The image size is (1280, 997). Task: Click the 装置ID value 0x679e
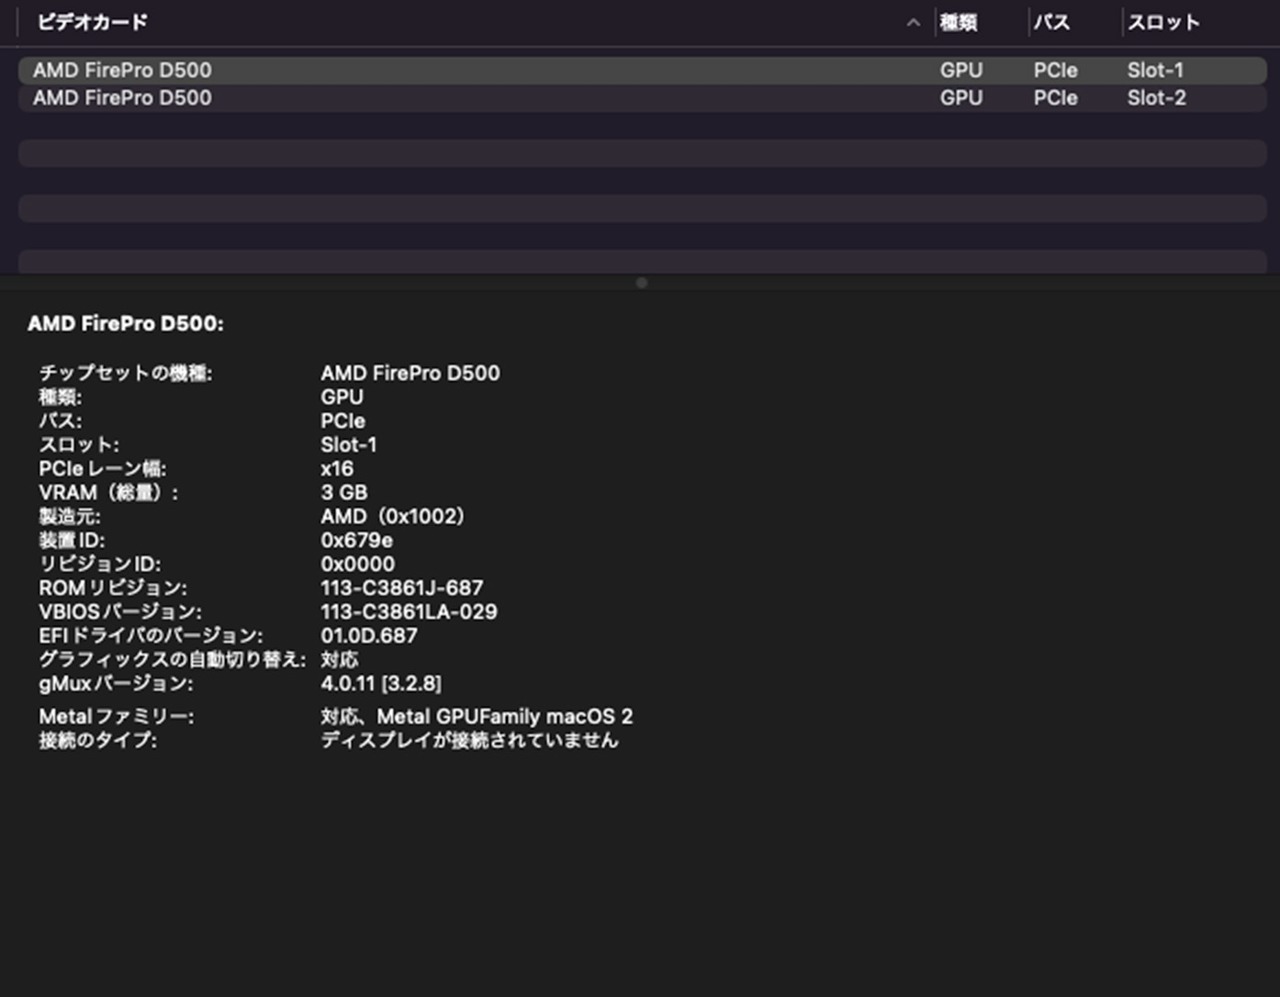tap(356, 541)
